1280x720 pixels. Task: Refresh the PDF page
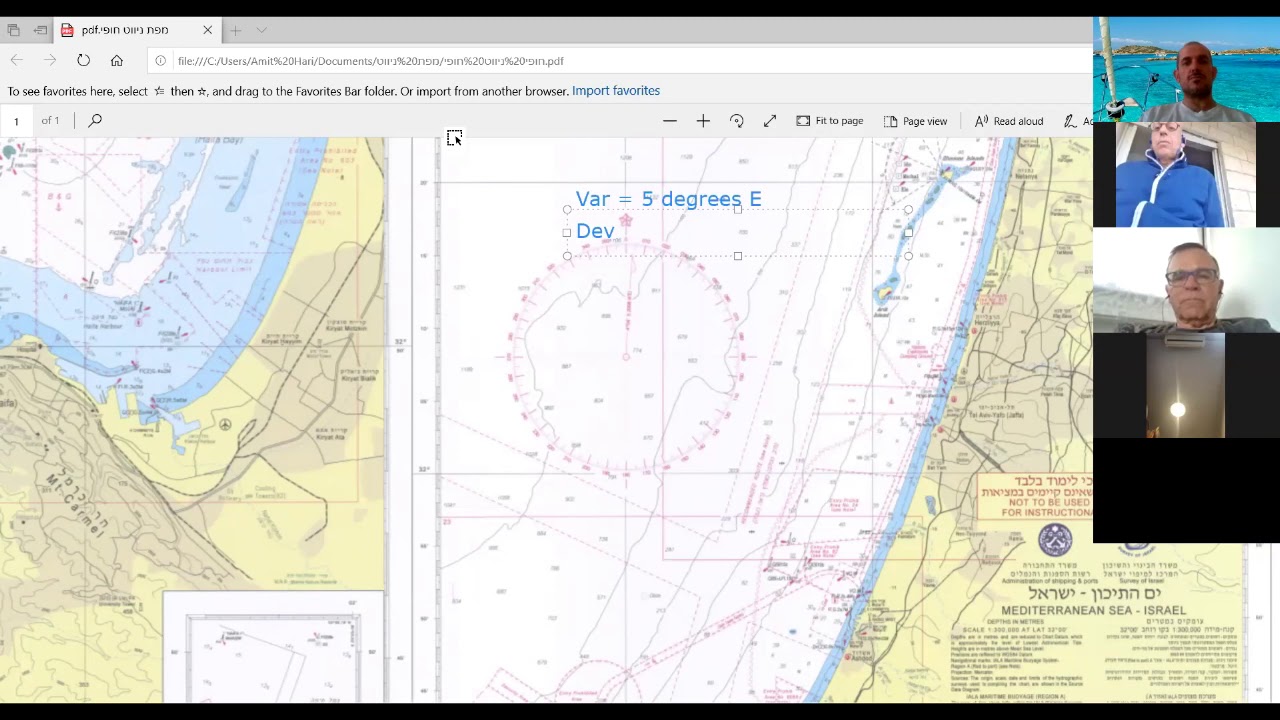point(83,61)
